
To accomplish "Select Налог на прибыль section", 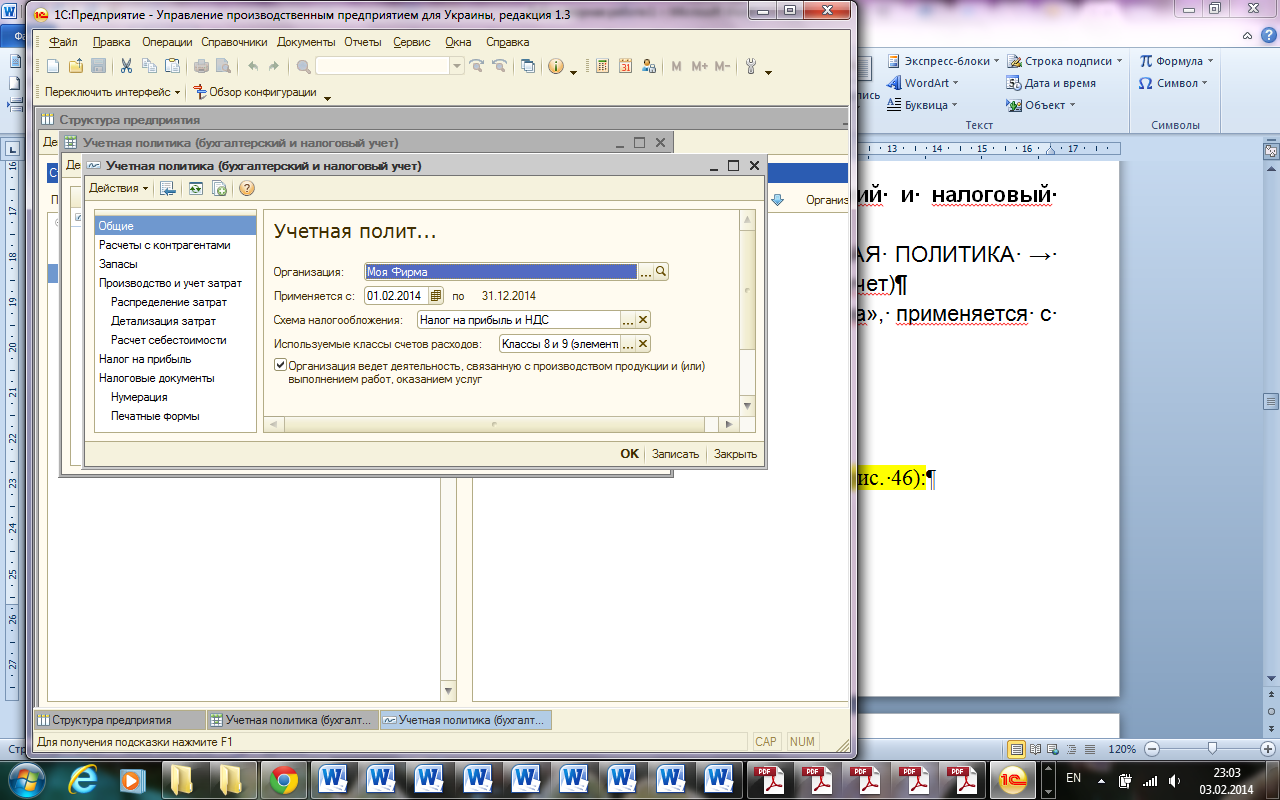I will click(x=145, y=359).
